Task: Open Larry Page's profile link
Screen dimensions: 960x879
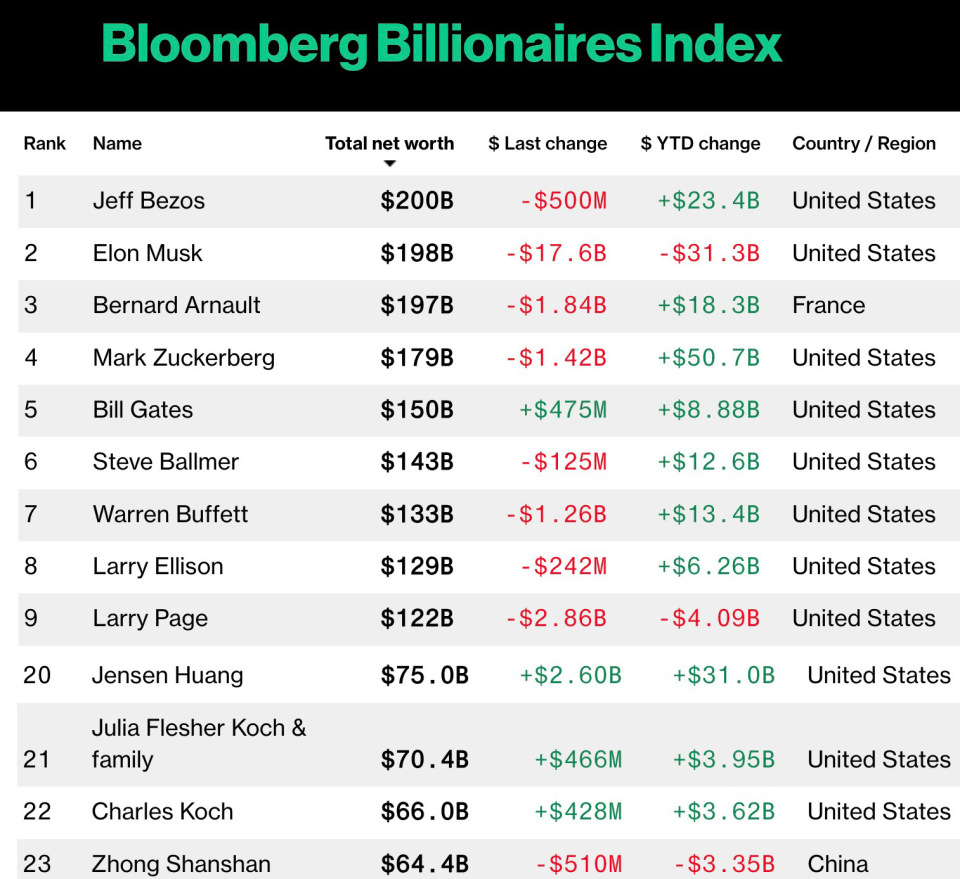Action: 150,618
